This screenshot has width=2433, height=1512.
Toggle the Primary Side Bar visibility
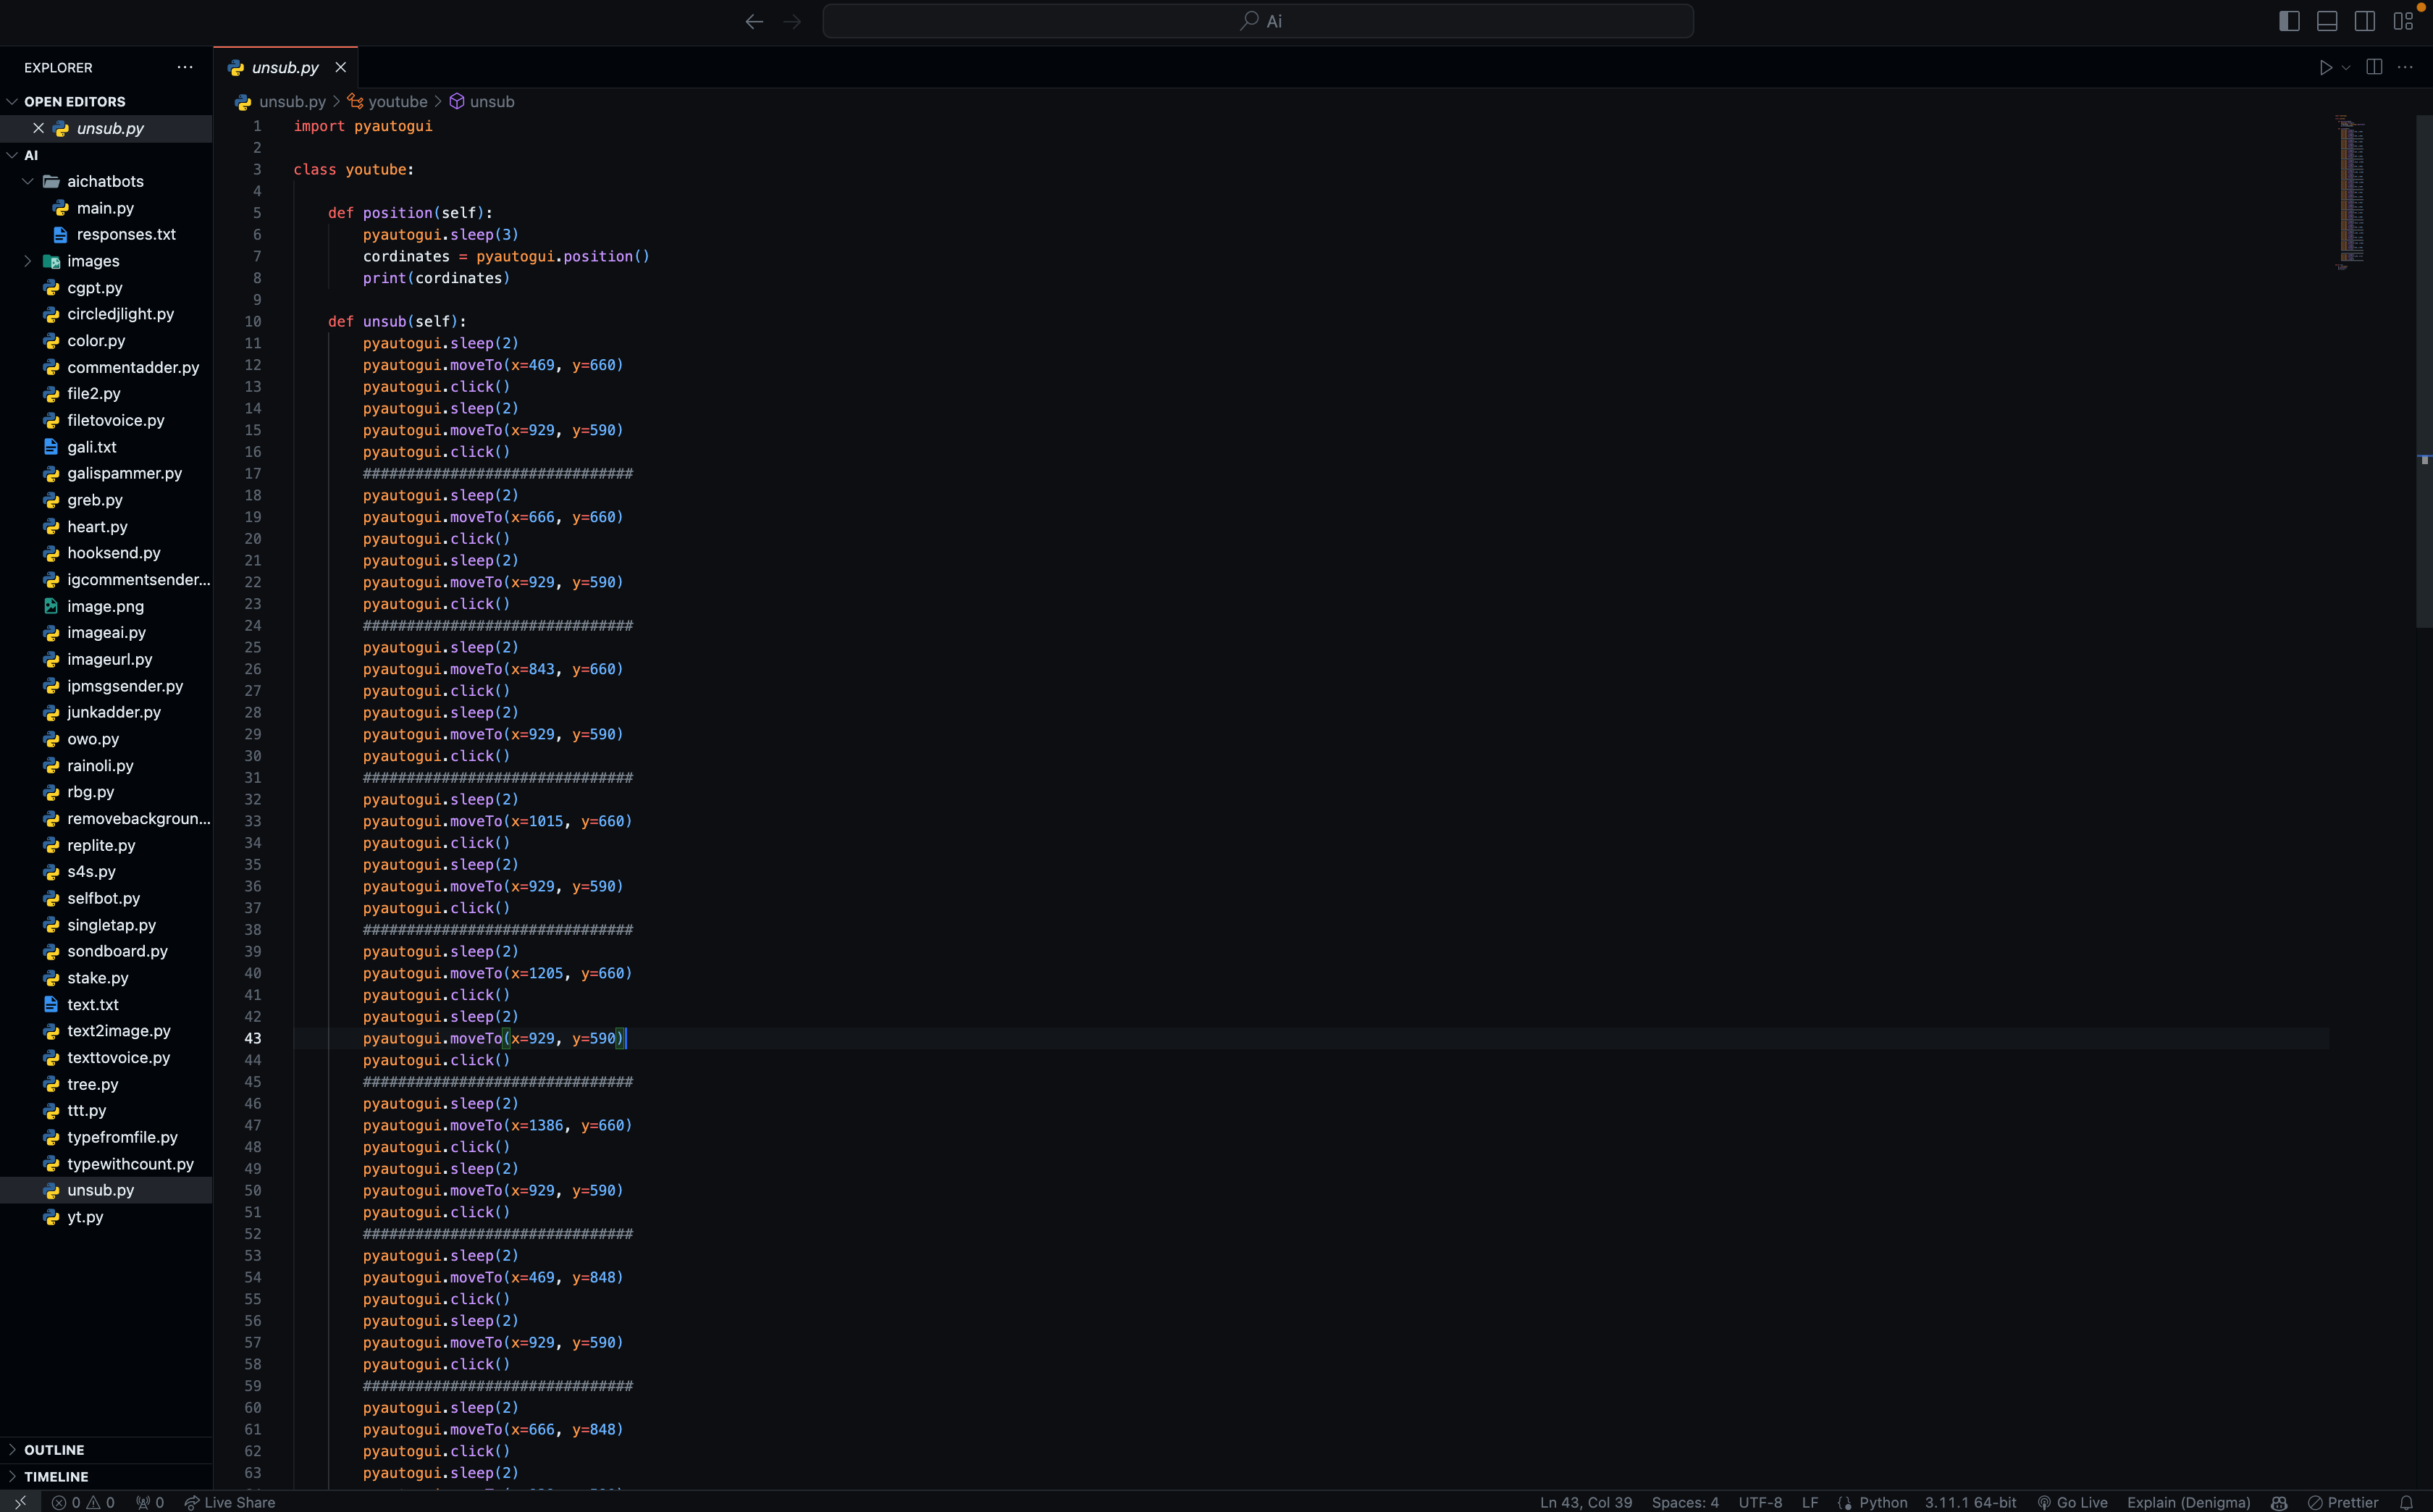(x=2289, y=21)
